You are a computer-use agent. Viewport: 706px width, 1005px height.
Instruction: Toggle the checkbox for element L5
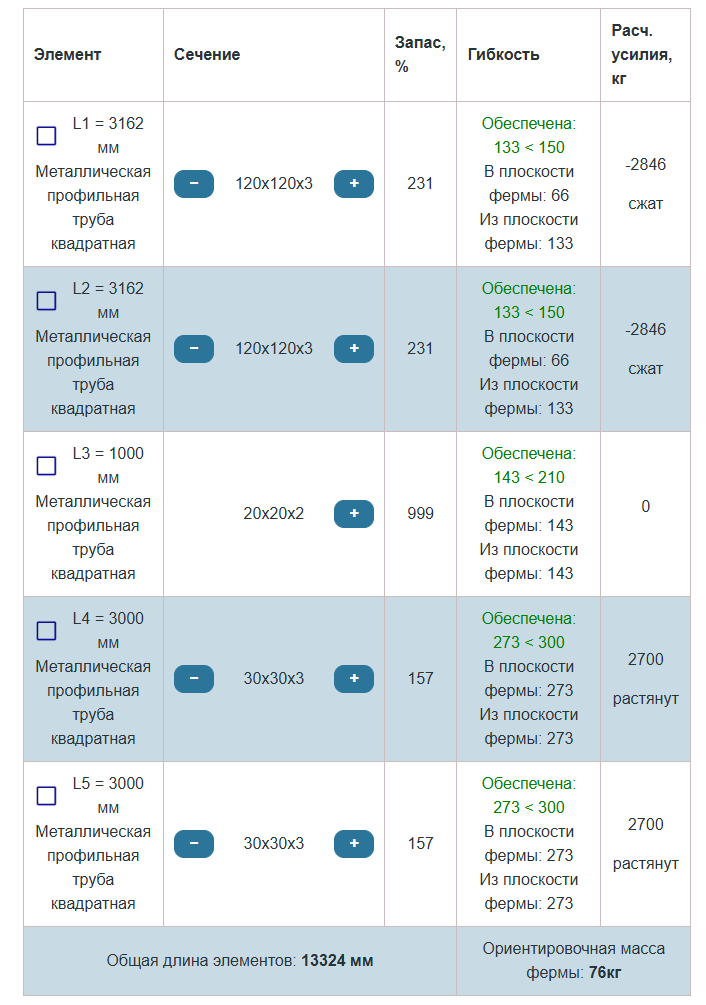coord(46,796)
